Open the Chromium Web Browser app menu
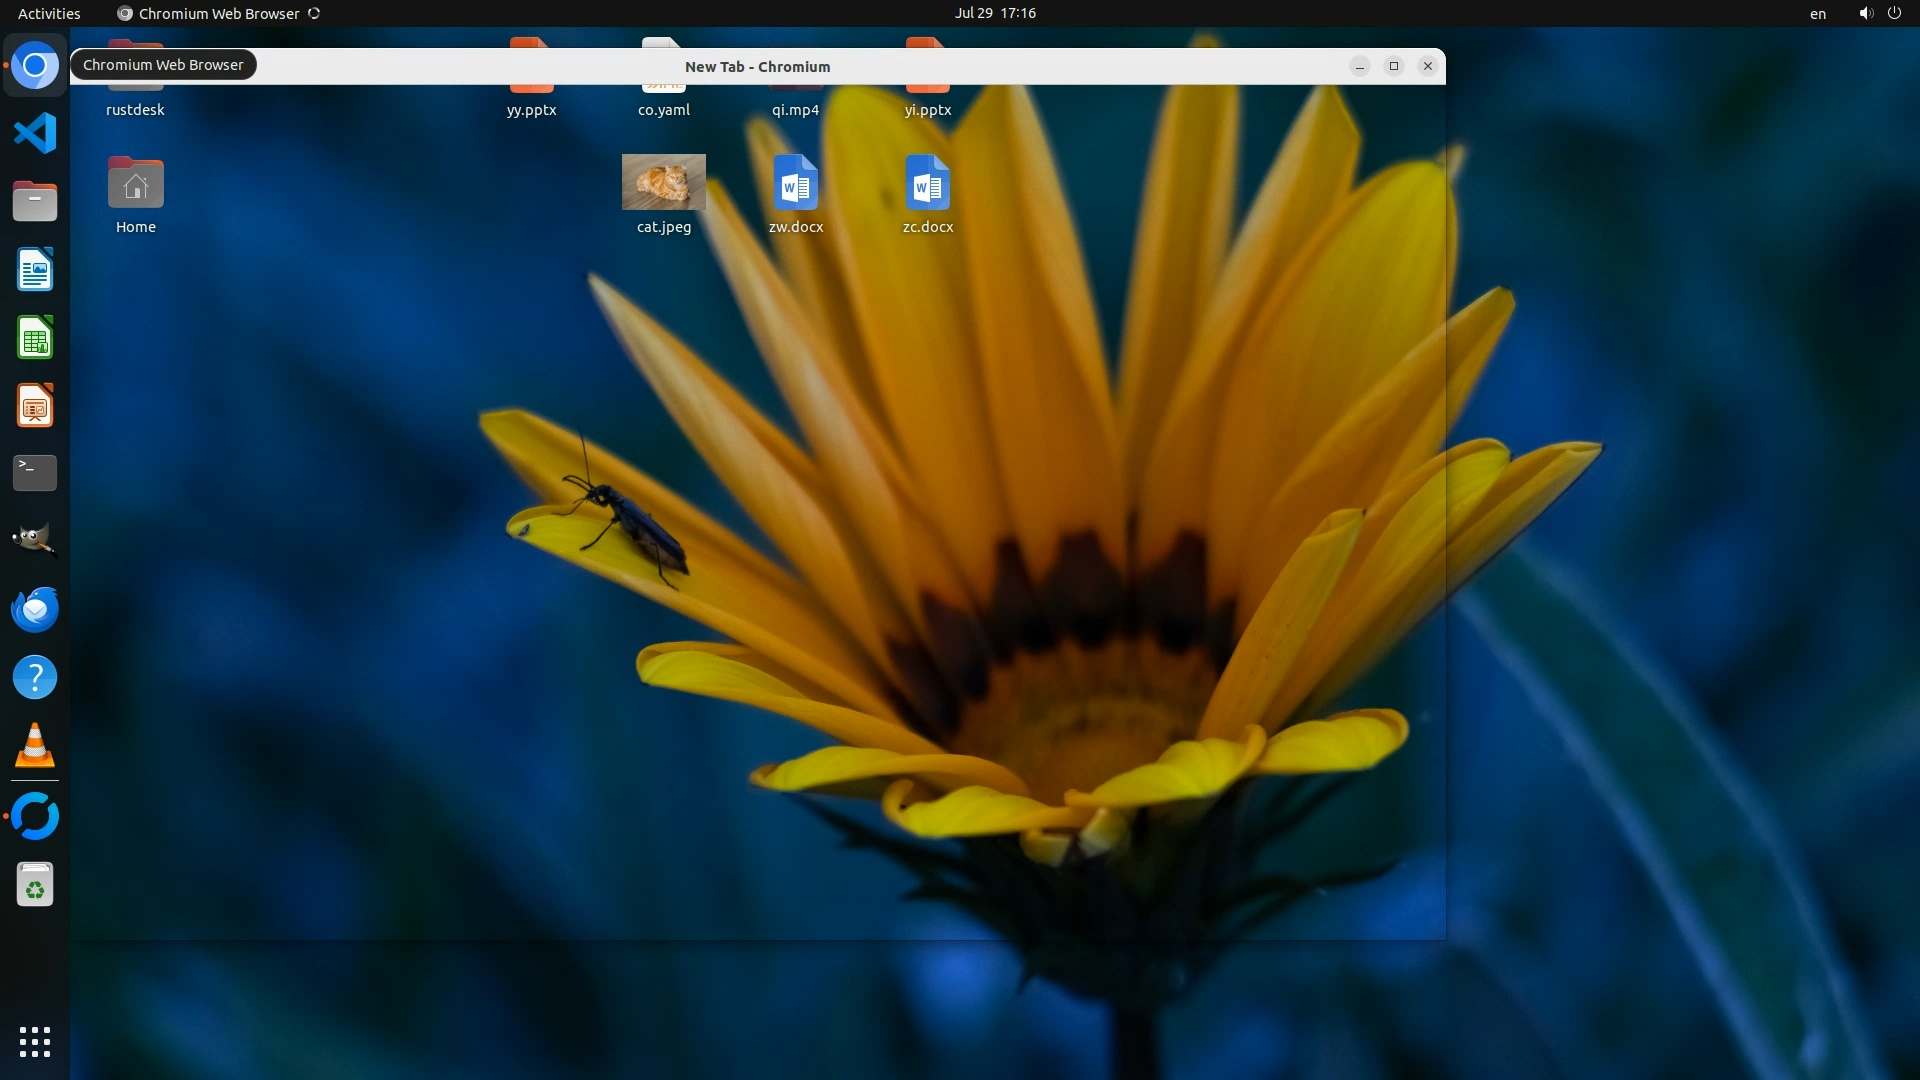The height and width of the screenshot is (1080, 1920). point(218,13)
